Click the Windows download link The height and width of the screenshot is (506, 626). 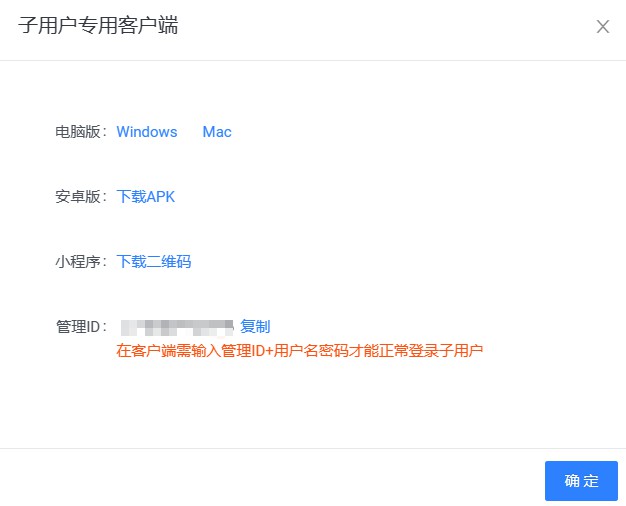tap(147, 132)
